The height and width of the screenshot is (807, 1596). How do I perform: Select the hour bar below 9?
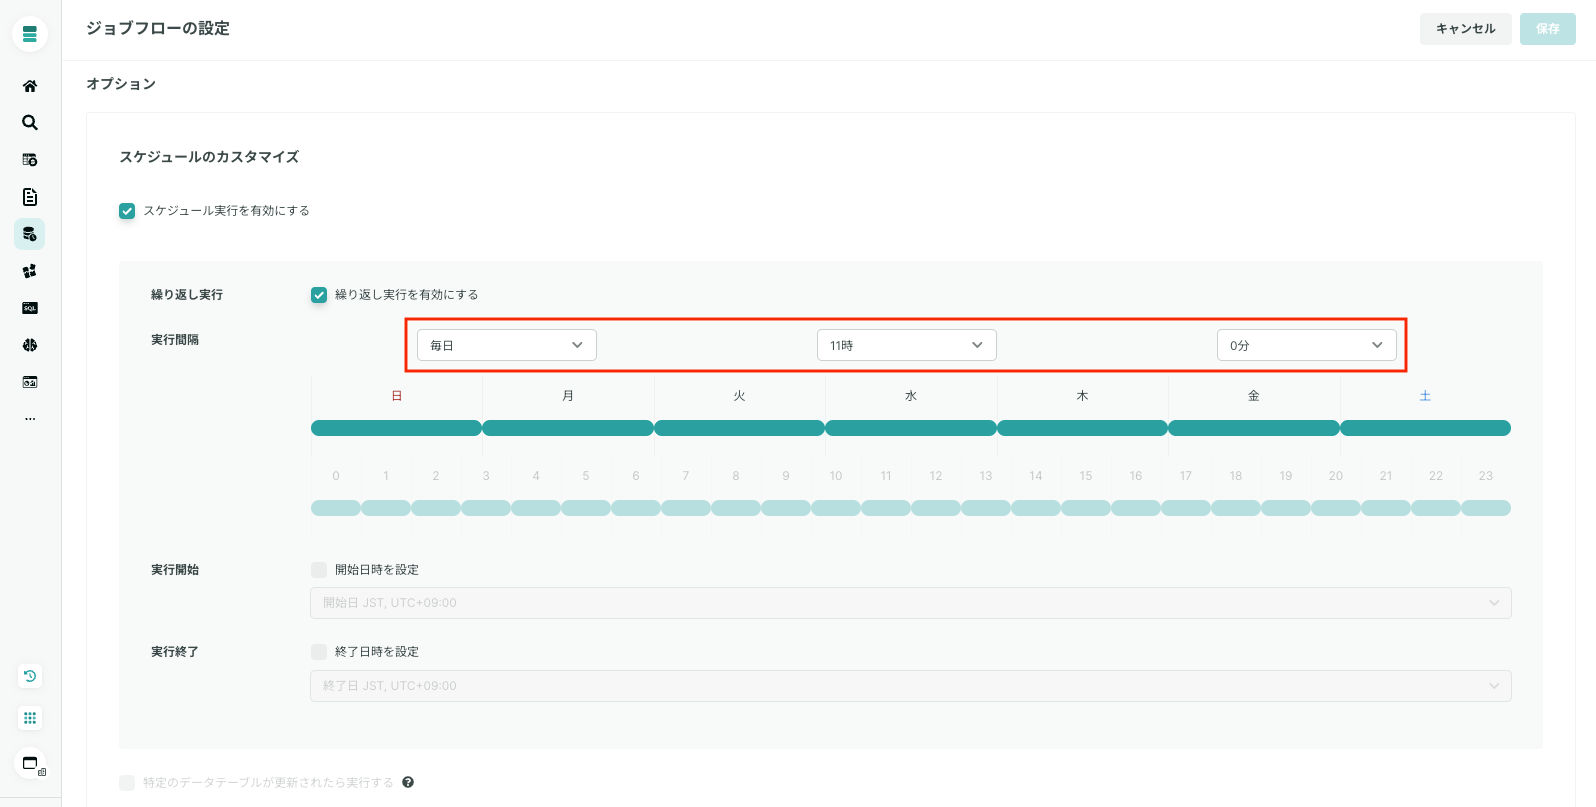pyautogui.click(x=786, y=508)
